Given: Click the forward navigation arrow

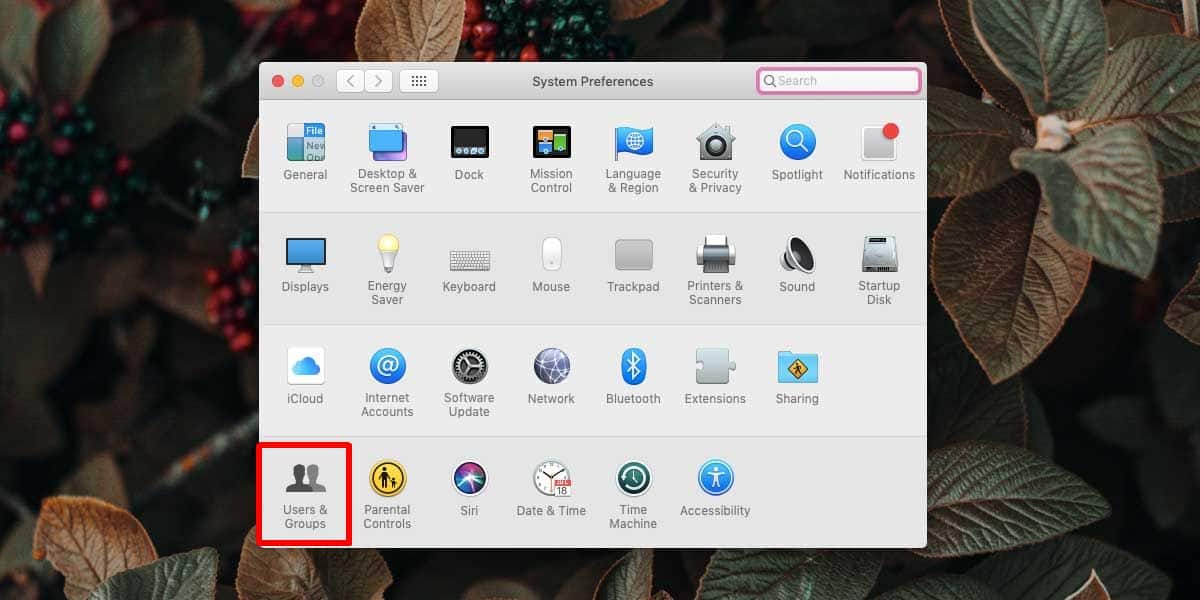Looking at the screenshot, I should [x=378, y=81].
